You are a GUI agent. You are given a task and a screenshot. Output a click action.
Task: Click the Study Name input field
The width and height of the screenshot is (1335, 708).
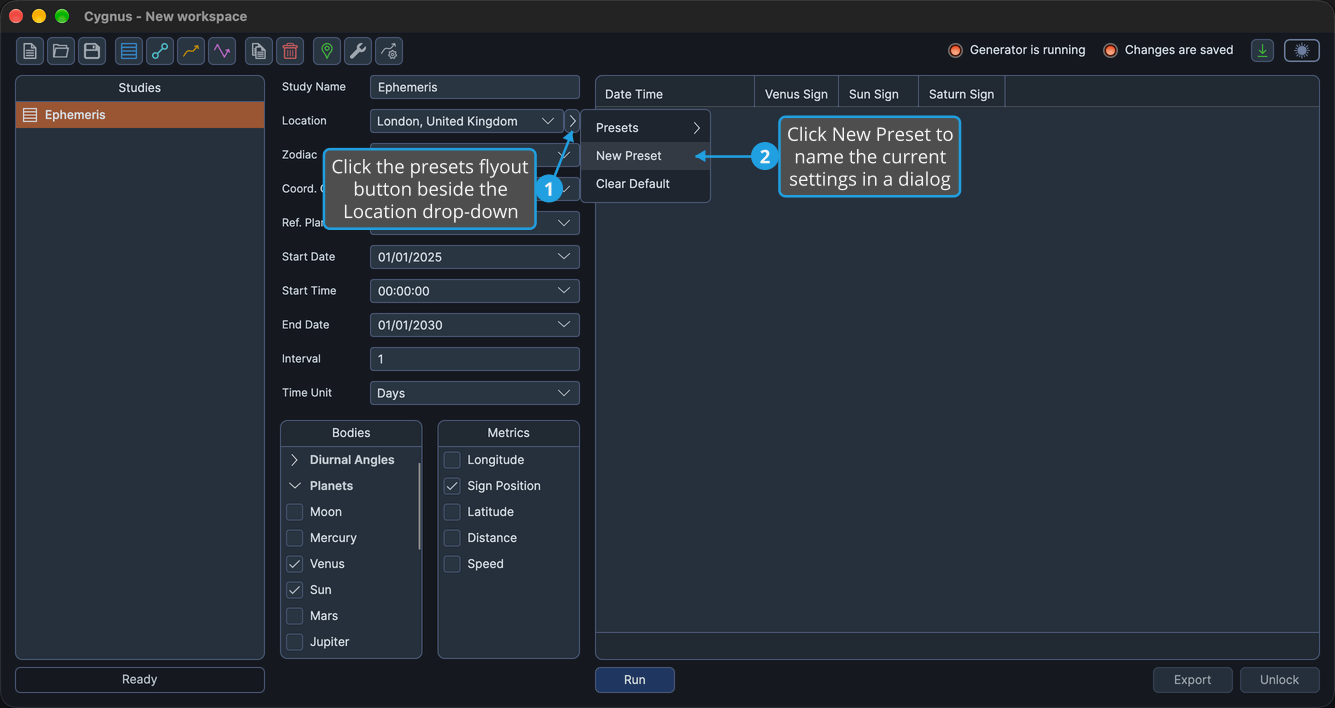pos(474,87)
